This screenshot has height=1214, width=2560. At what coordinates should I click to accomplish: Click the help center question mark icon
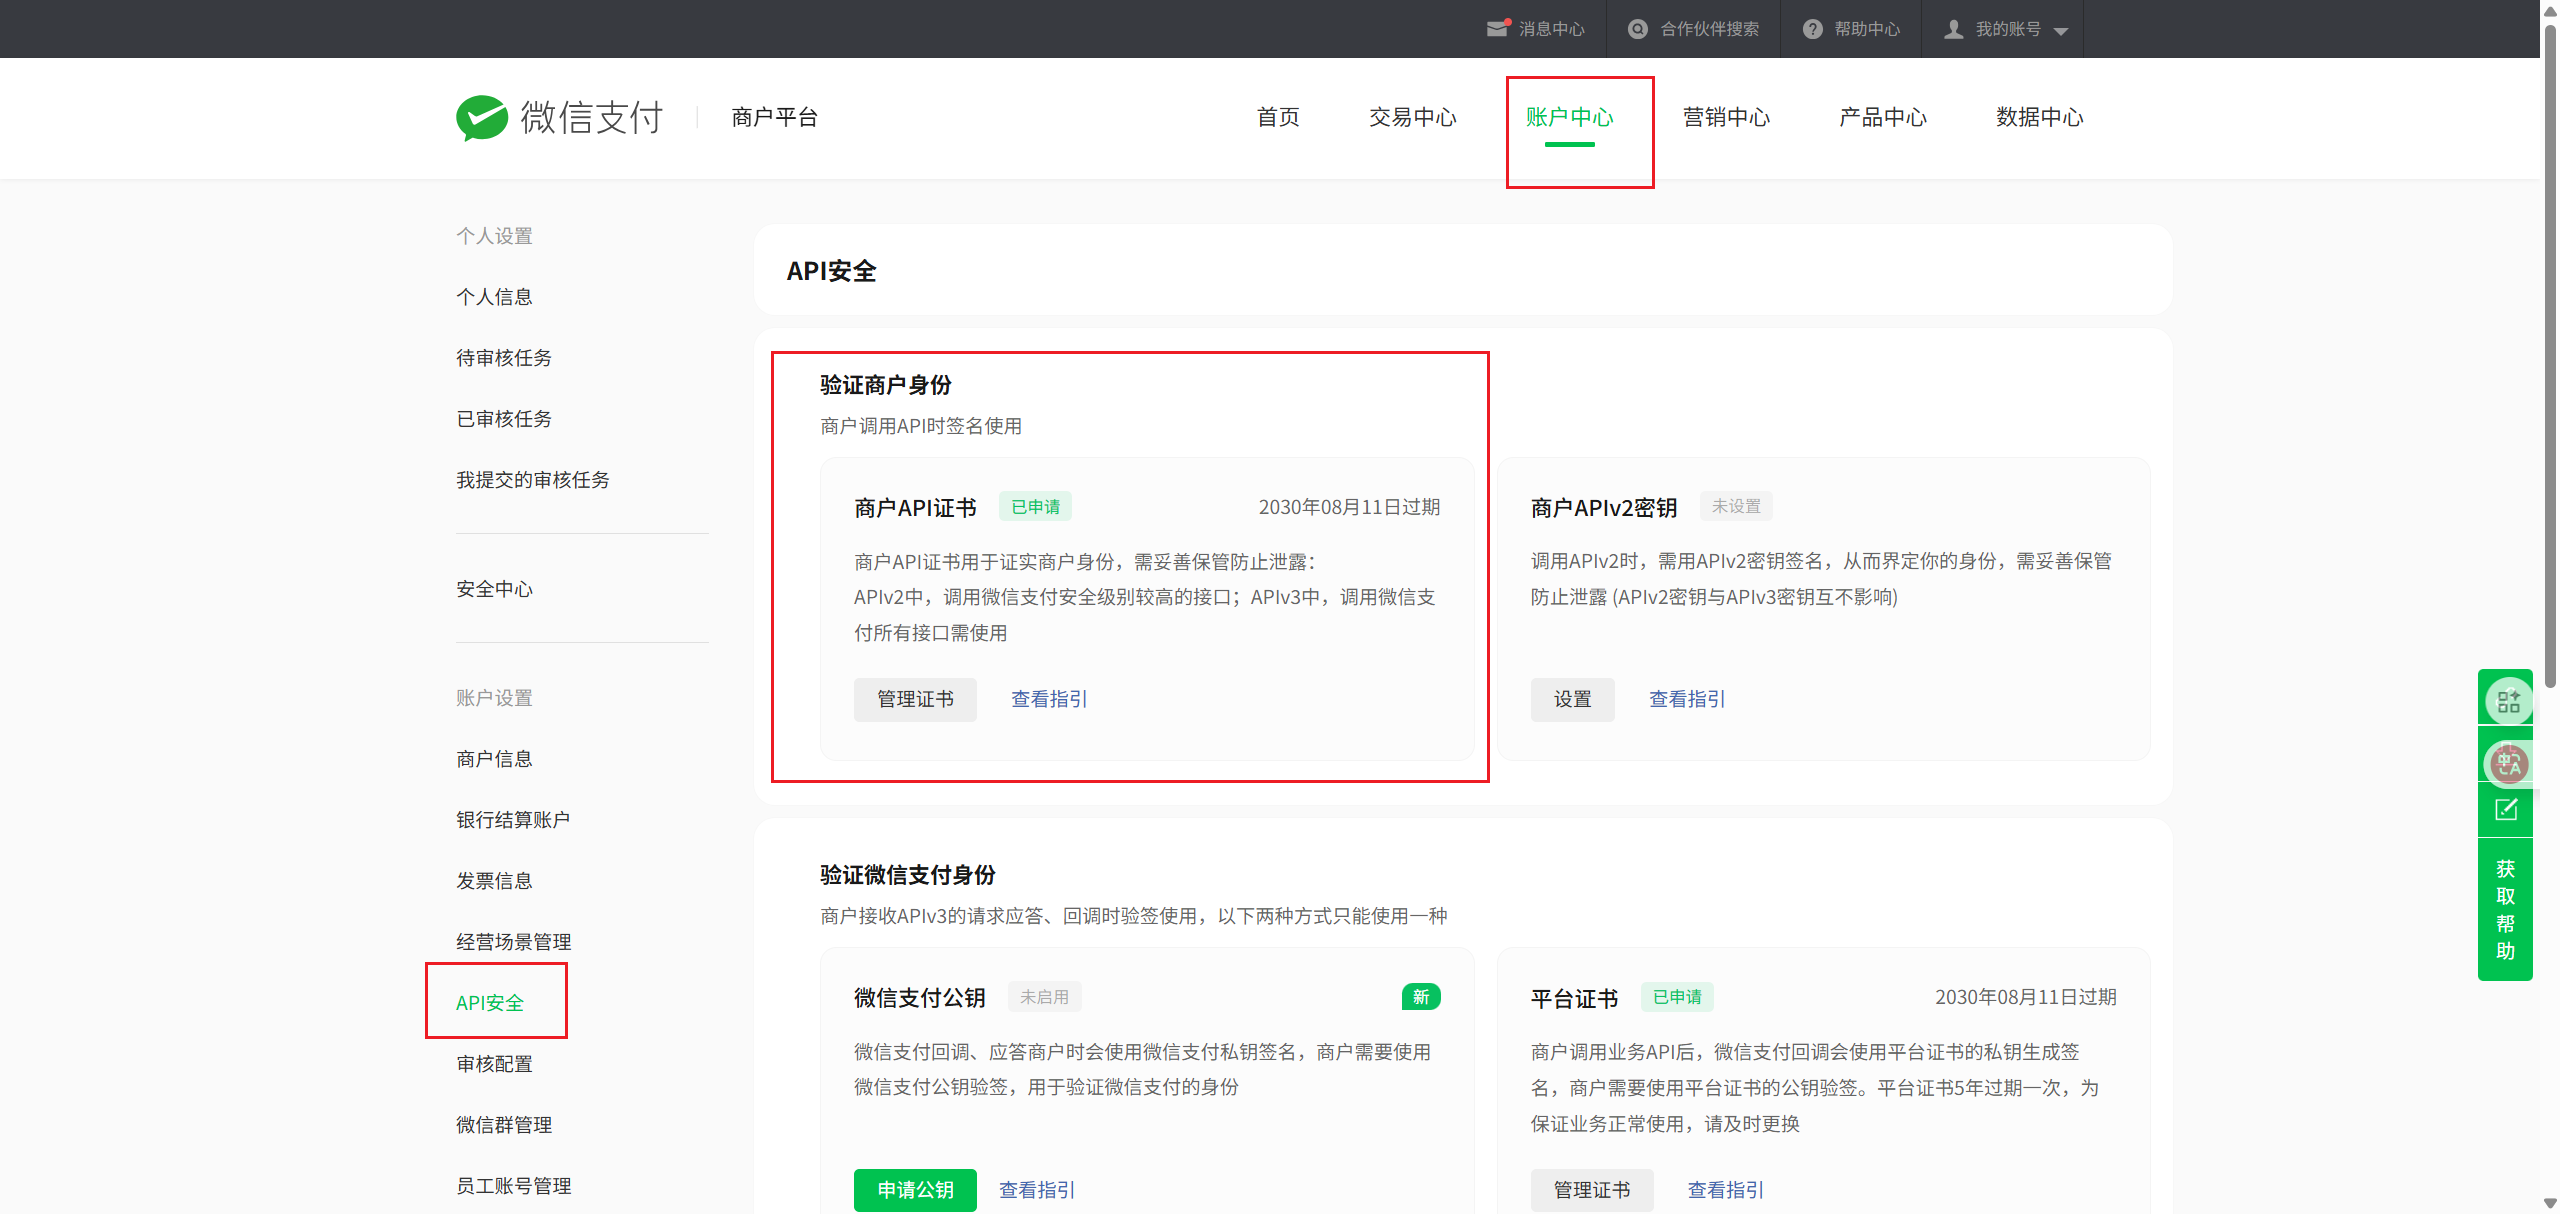[x=1812, y=29]
